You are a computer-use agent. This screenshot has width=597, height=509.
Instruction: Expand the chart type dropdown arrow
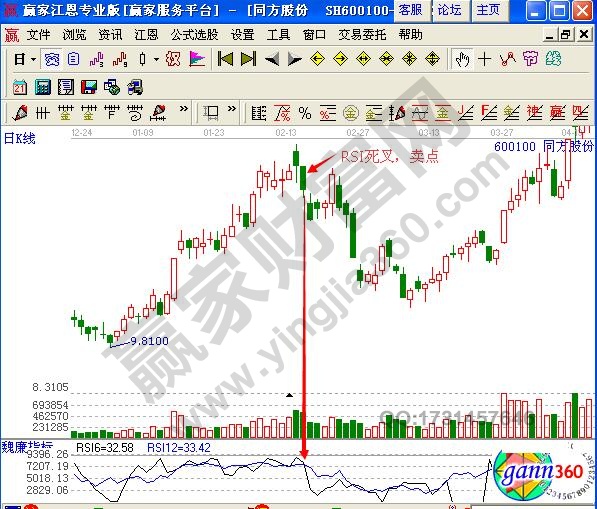click(156, 59)
